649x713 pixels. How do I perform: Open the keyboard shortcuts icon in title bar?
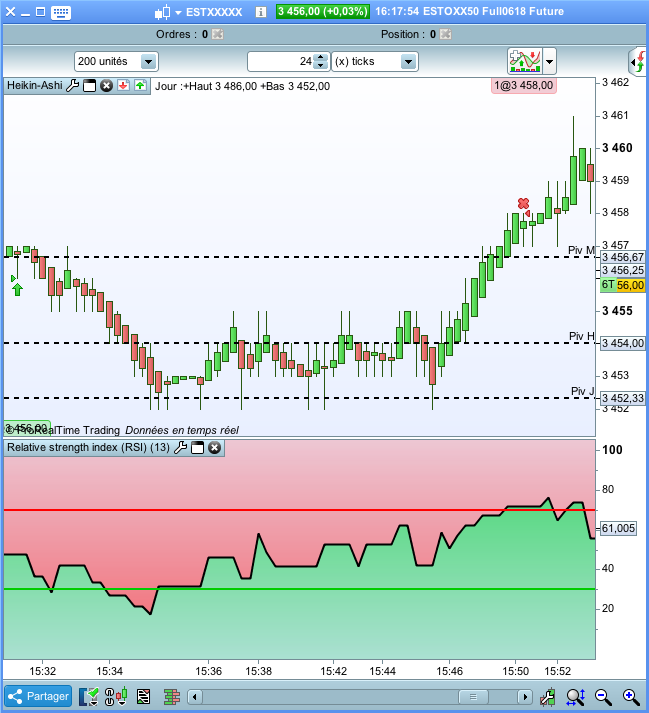click(60, 12)
